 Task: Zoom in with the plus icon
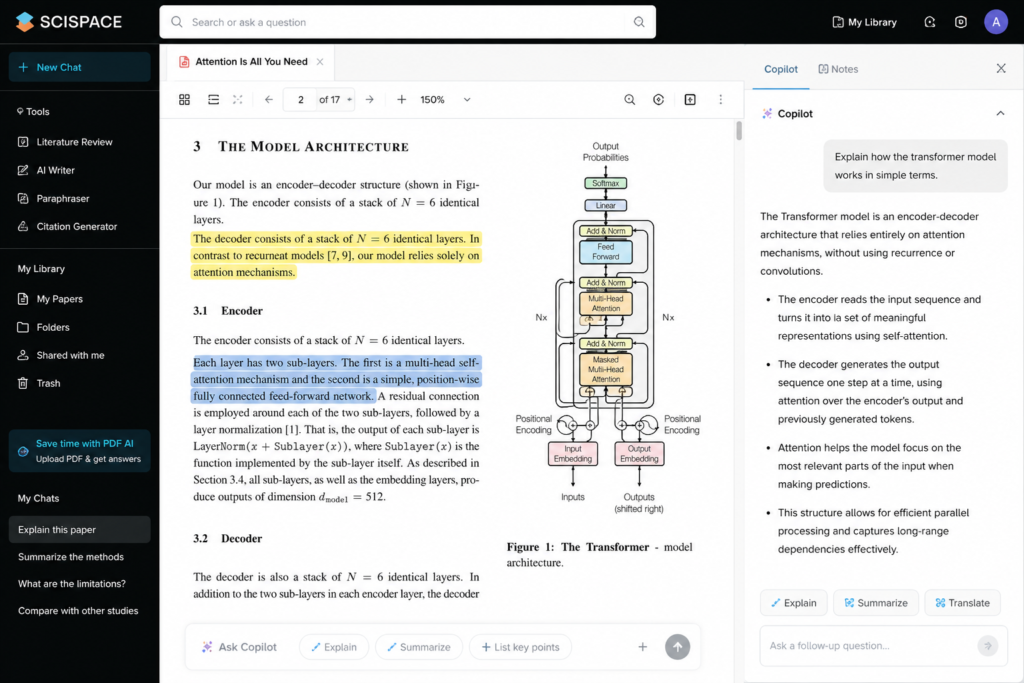pyautogui.click(x=402, y=99)
